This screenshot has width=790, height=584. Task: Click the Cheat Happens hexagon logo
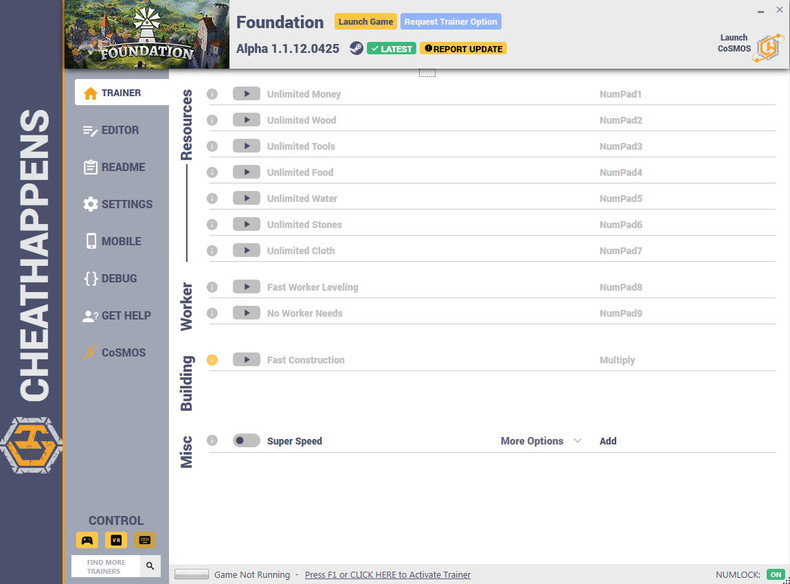[31, 445]
